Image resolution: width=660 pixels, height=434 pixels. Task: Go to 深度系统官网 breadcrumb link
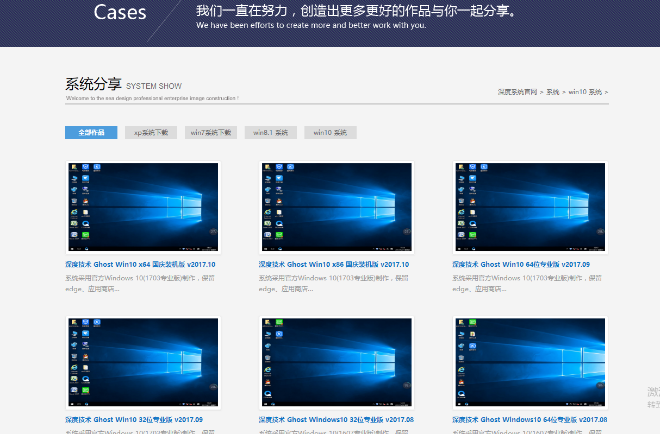point(517,91)
